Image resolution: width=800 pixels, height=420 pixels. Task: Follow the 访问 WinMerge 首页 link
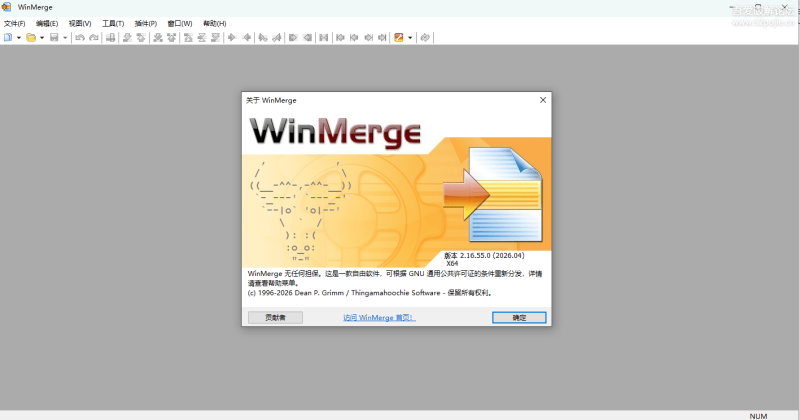coord(379,317)
